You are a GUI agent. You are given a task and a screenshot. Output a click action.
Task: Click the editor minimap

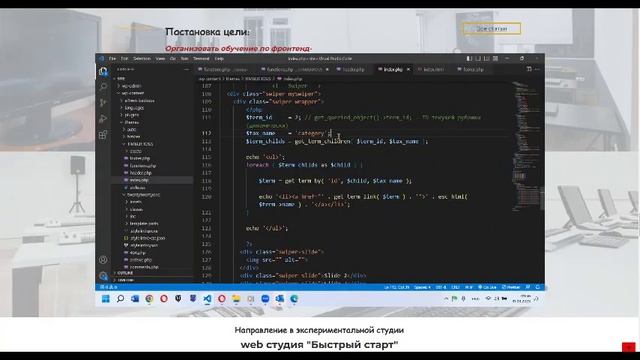click(527, 147)
